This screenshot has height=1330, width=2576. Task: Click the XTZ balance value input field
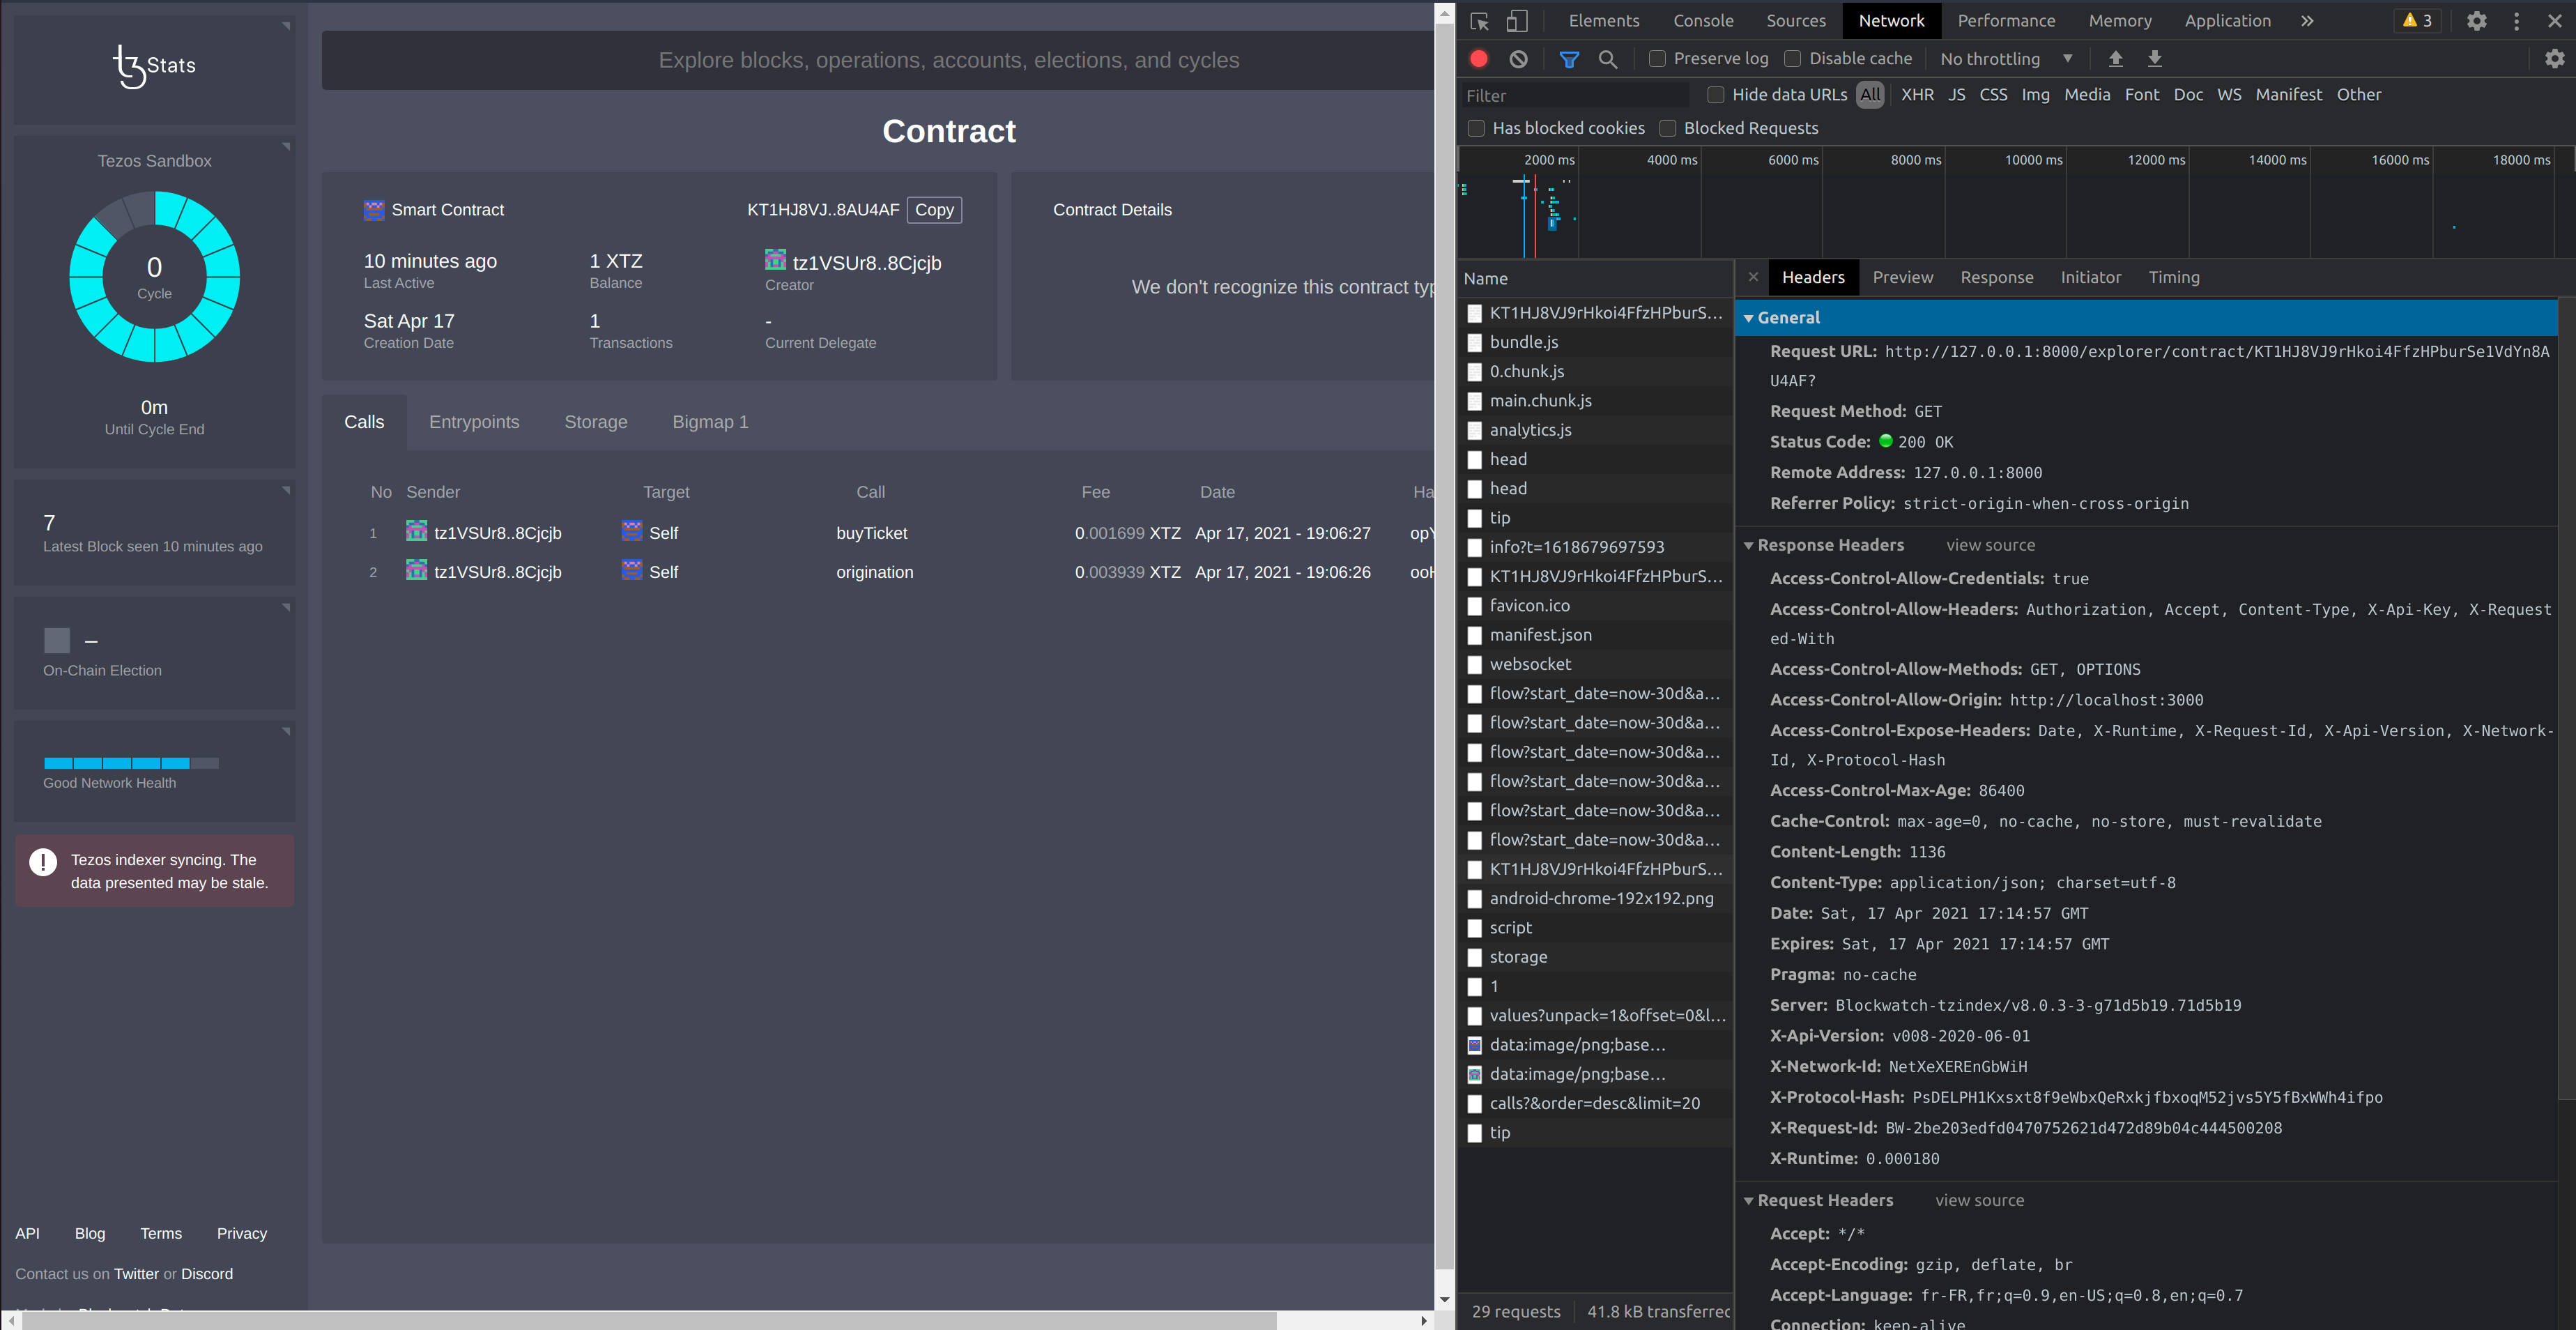[x=614, y=261]
